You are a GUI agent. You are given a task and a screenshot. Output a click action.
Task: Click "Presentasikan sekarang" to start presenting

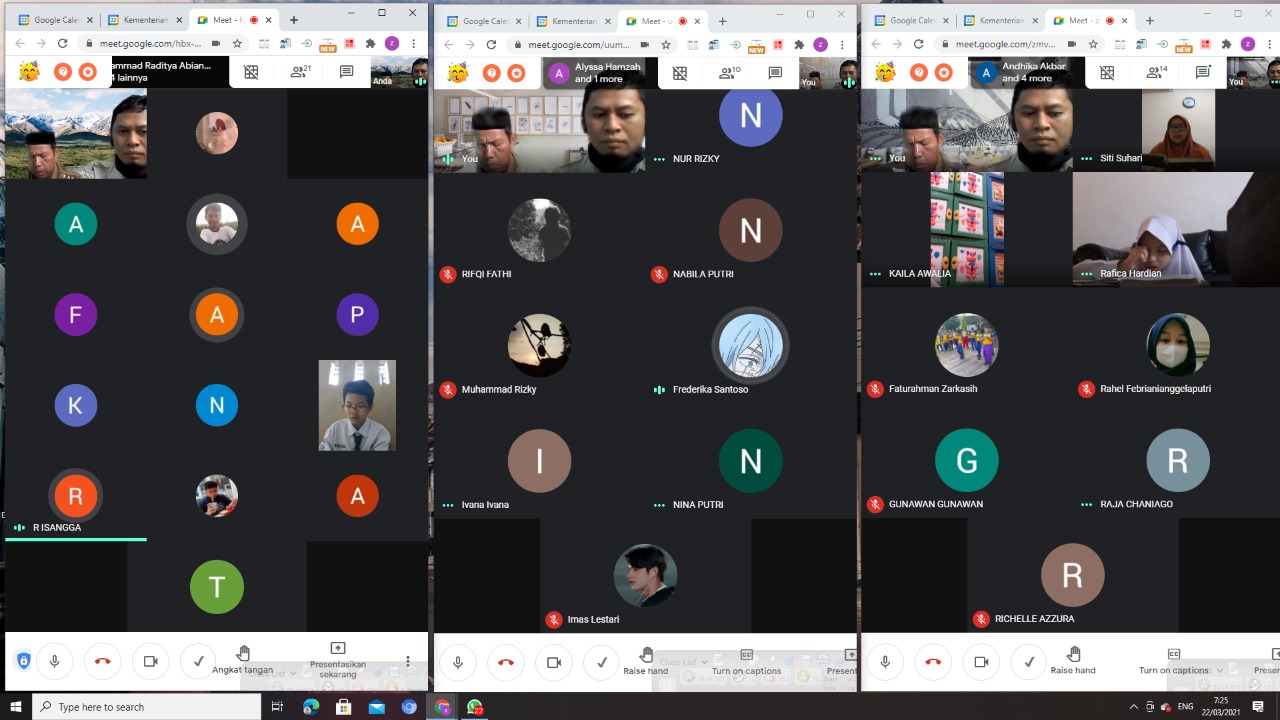(338, 660)
